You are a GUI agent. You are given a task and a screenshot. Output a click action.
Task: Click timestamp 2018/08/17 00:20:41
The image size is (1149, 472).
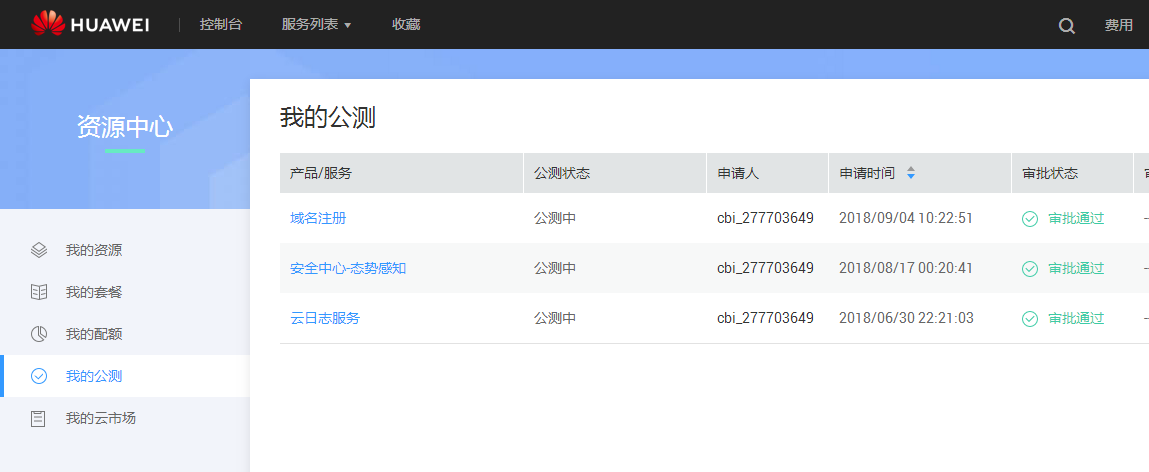[906, 268]
